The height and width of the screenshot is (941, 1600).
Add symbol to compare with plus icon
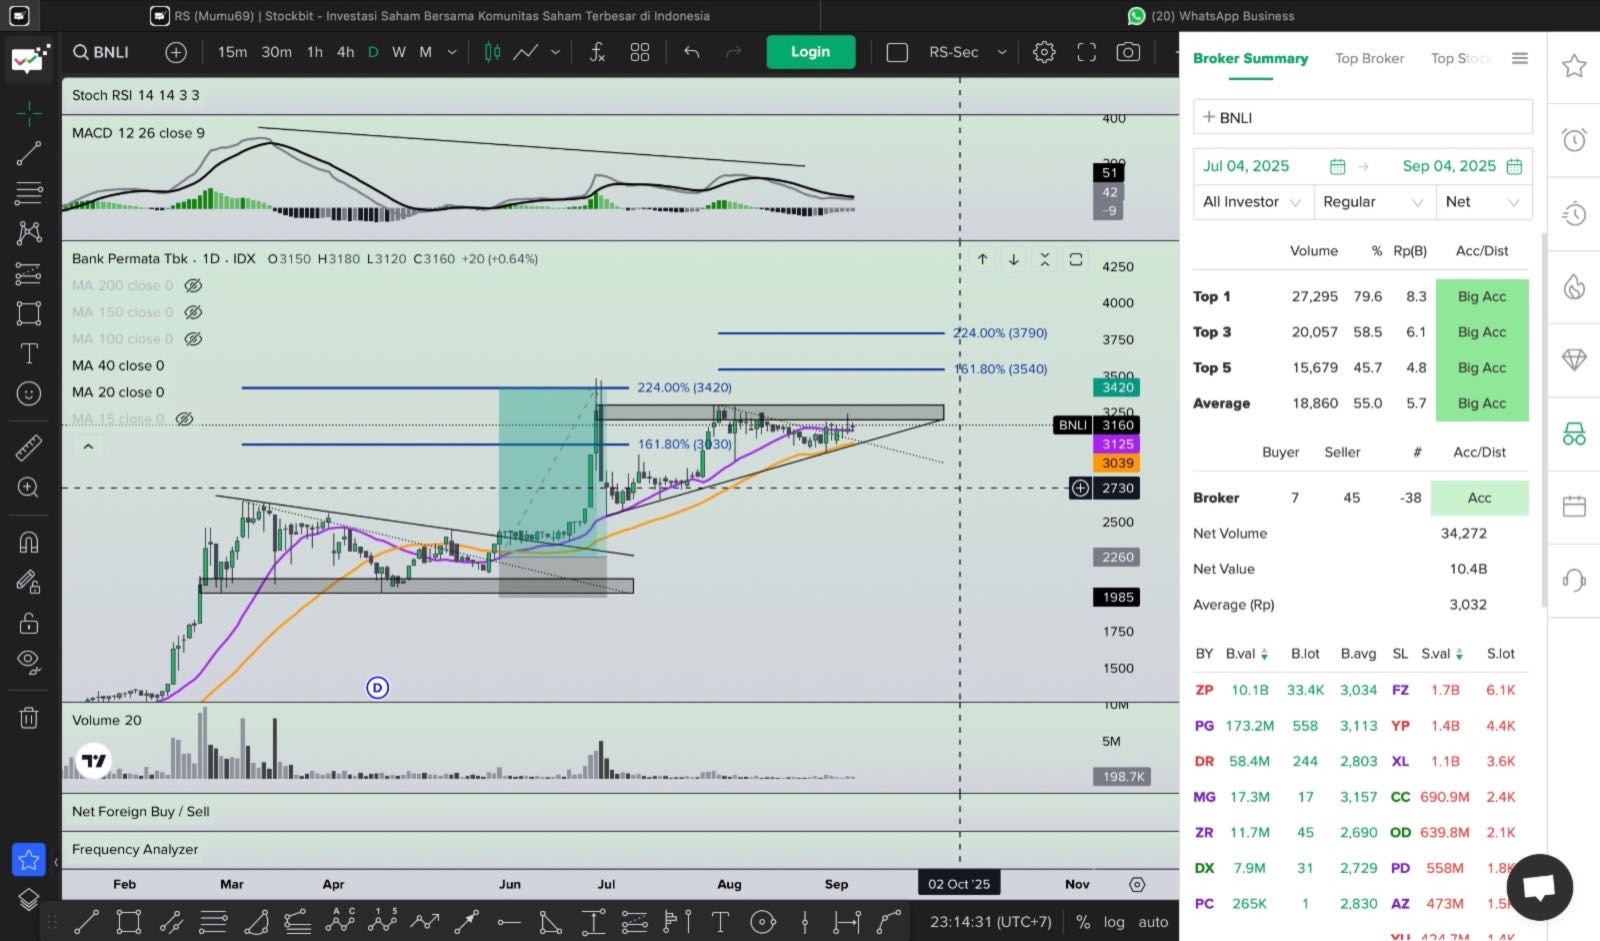point(176,52)
